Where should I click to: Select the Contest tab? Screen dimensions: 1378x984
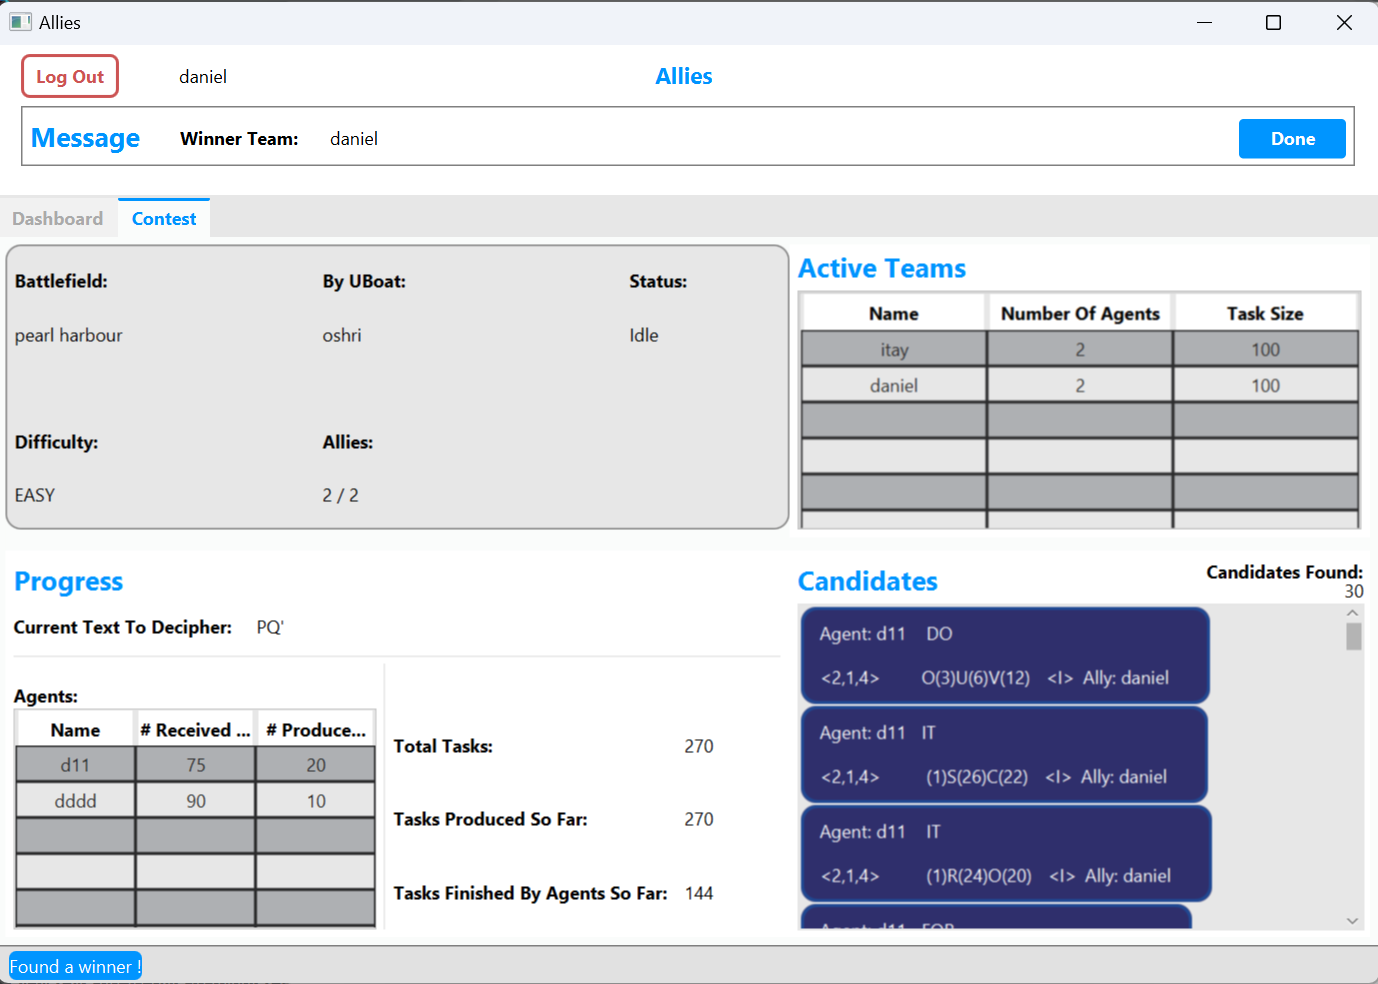164,219
